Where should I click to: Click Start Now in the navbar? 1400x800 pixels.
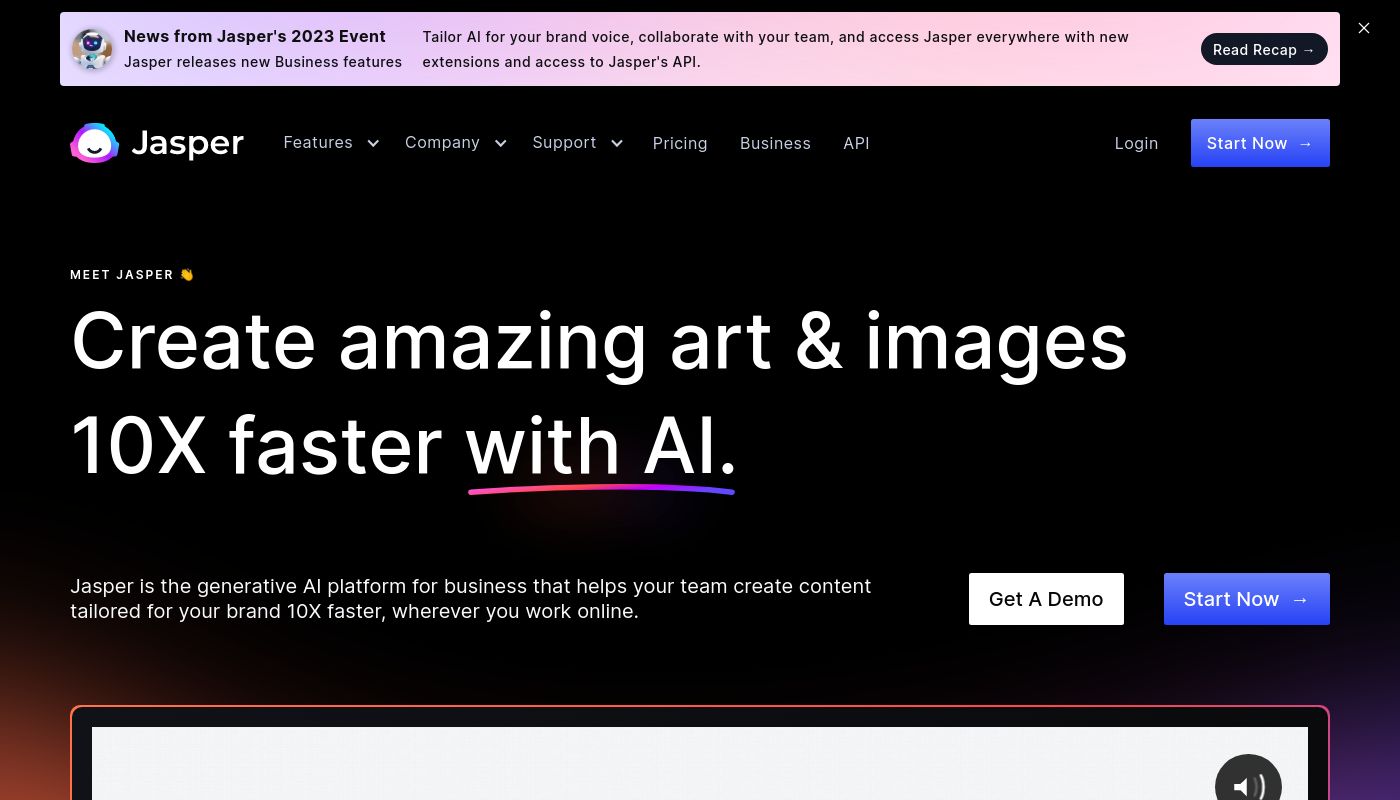(x=1260, y=143)
